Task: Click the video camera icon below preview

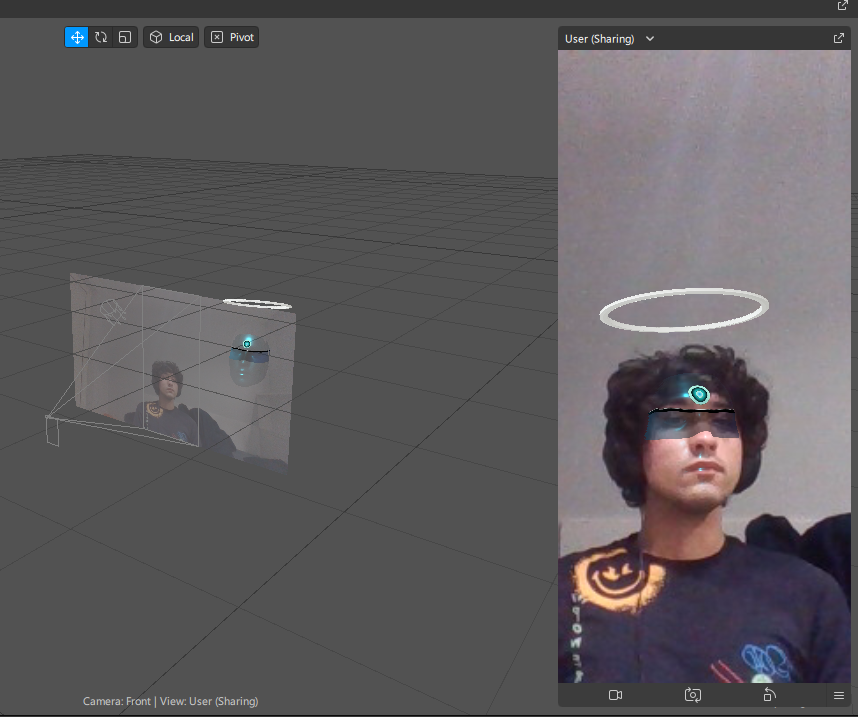Action: 616,695
